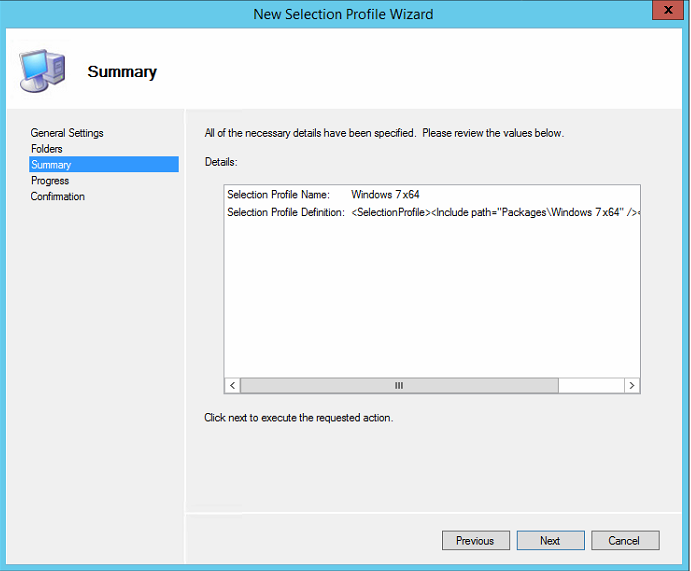Open the Progress step in sidebar
The height and width of the screenshot is (571, 691).
click(x=50, y=181)
